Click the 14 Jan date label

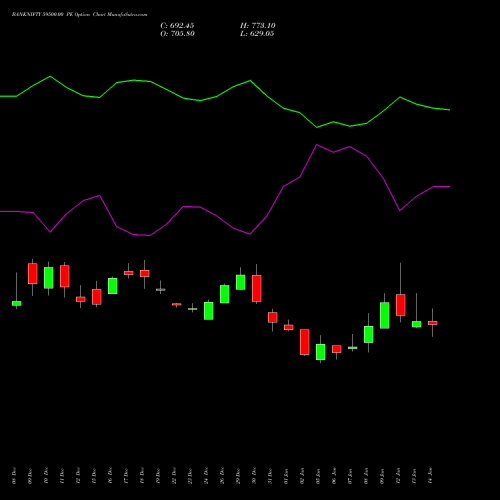coord(430,476)
